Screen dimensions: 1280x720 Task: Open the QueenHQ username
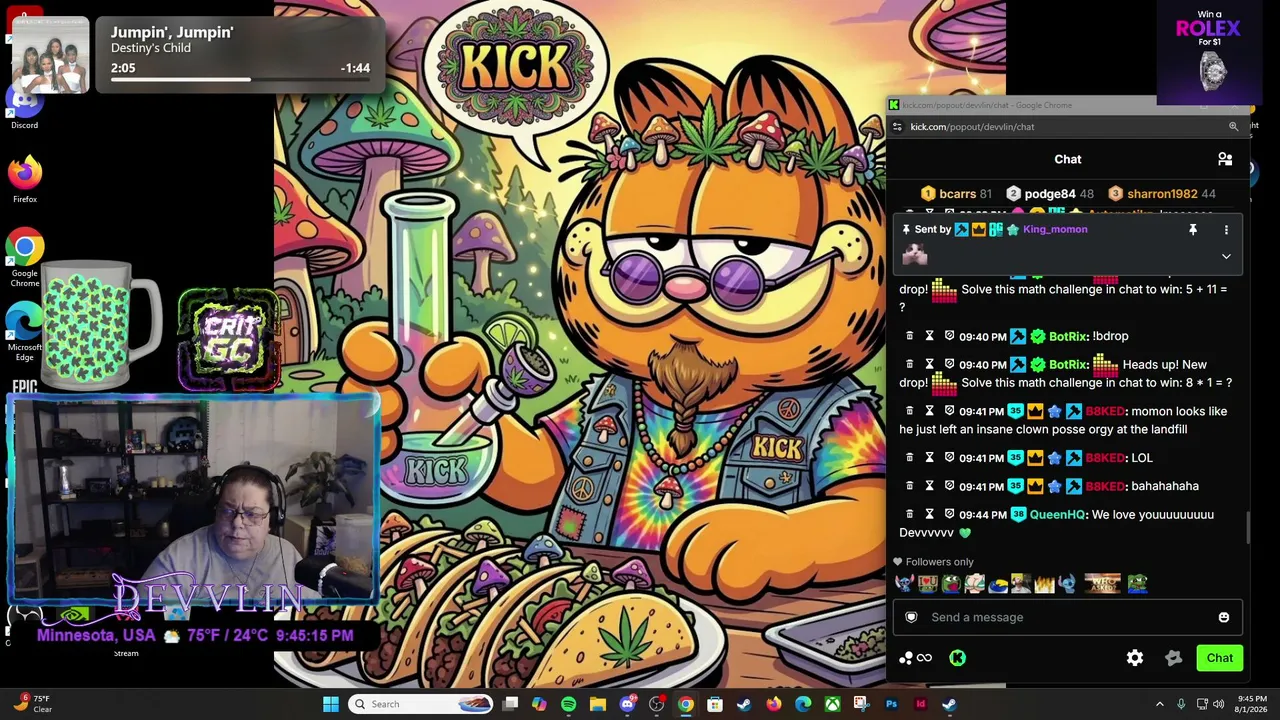tap(1057, 515)
